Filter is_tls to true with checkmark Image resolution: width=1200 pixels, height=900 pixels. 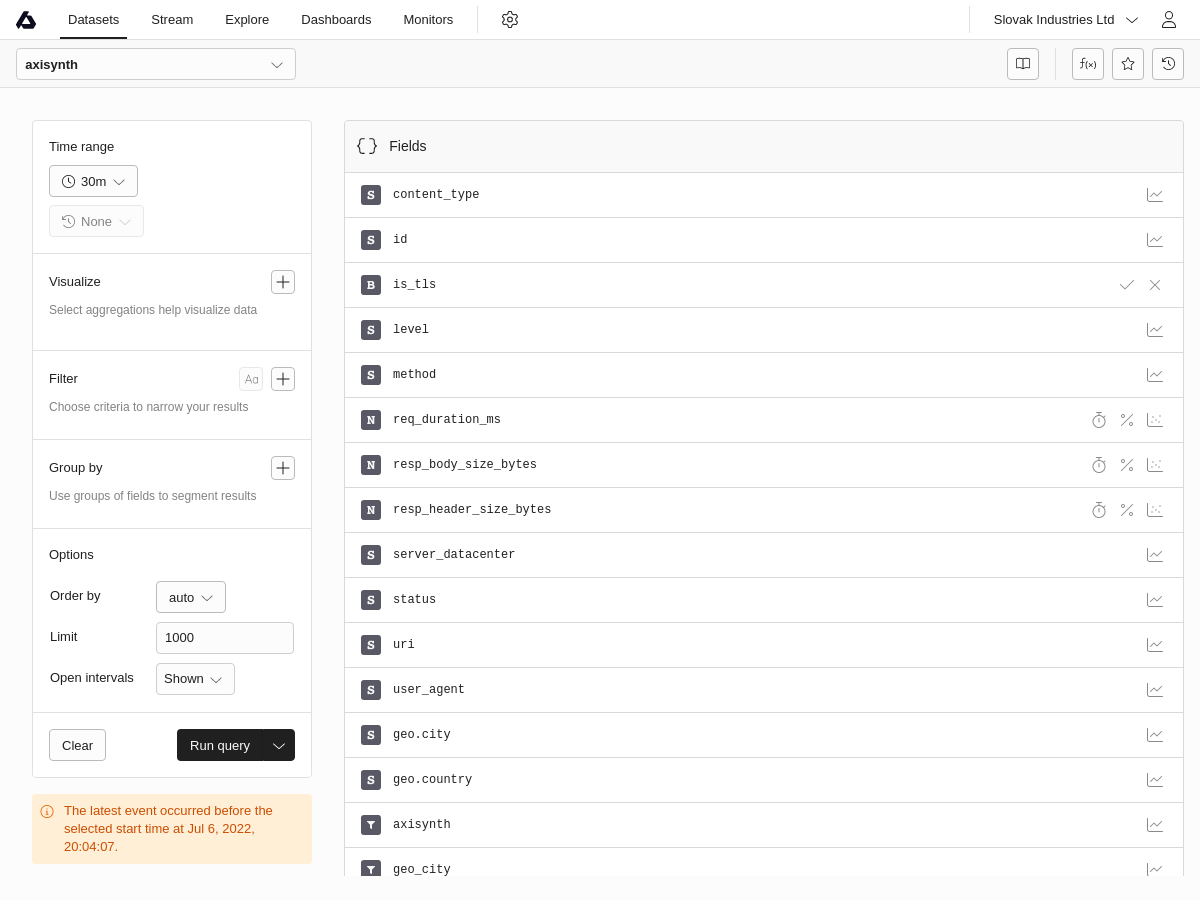(1127, 285)
